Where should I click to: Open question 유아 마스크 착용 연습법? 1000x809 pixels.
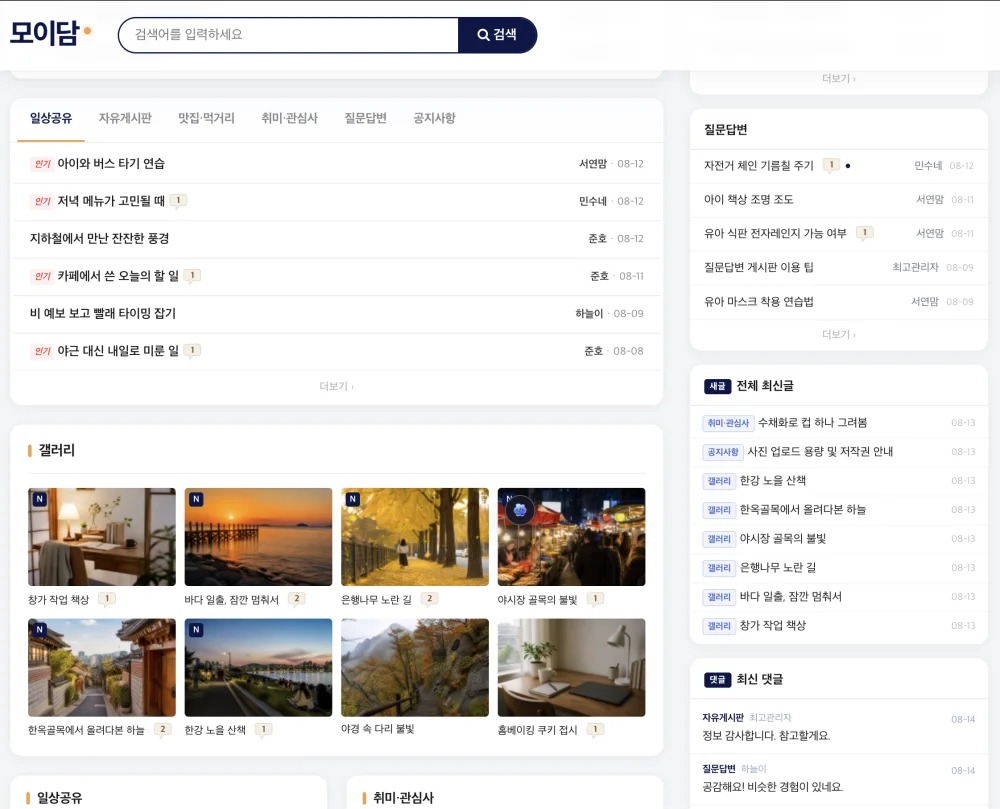click(759, 302)
